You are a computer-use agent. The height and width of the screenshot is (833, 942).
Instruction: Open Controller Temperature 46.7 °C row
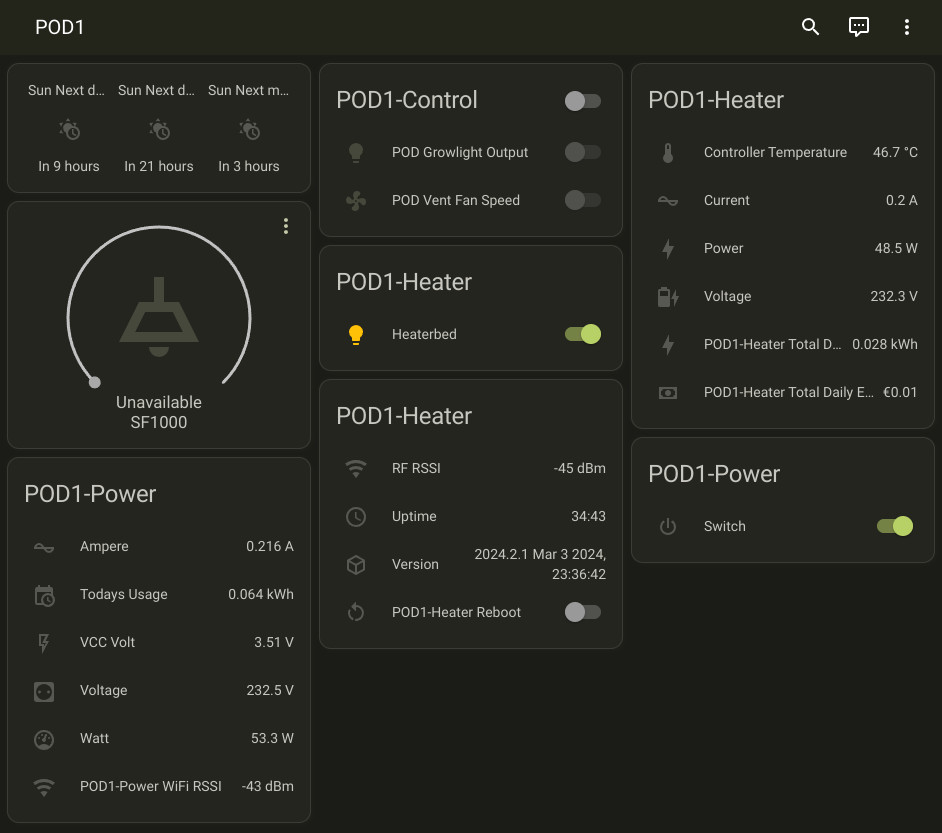(783, 152)
